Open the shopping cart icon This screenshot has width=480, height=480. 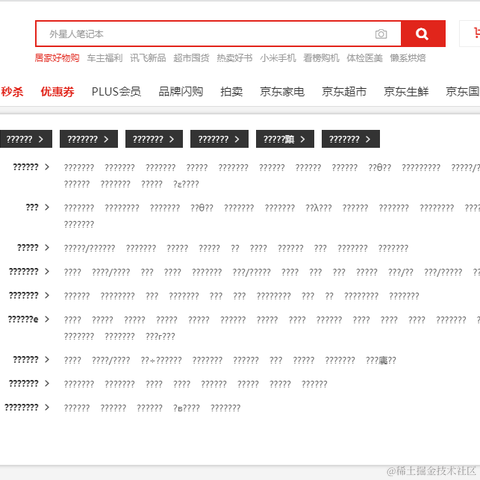tap(477, 33)
